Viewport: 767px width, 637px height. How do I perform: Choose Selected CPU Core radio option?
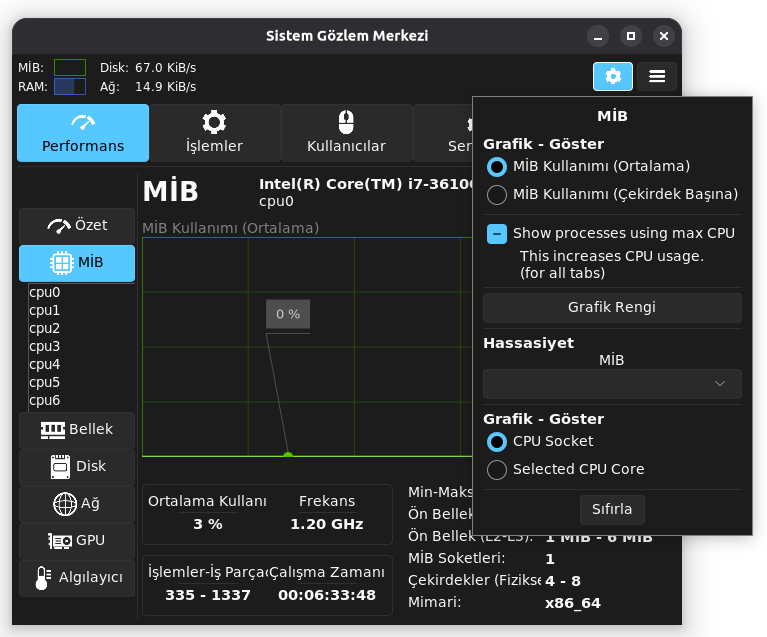coord(497,469)
